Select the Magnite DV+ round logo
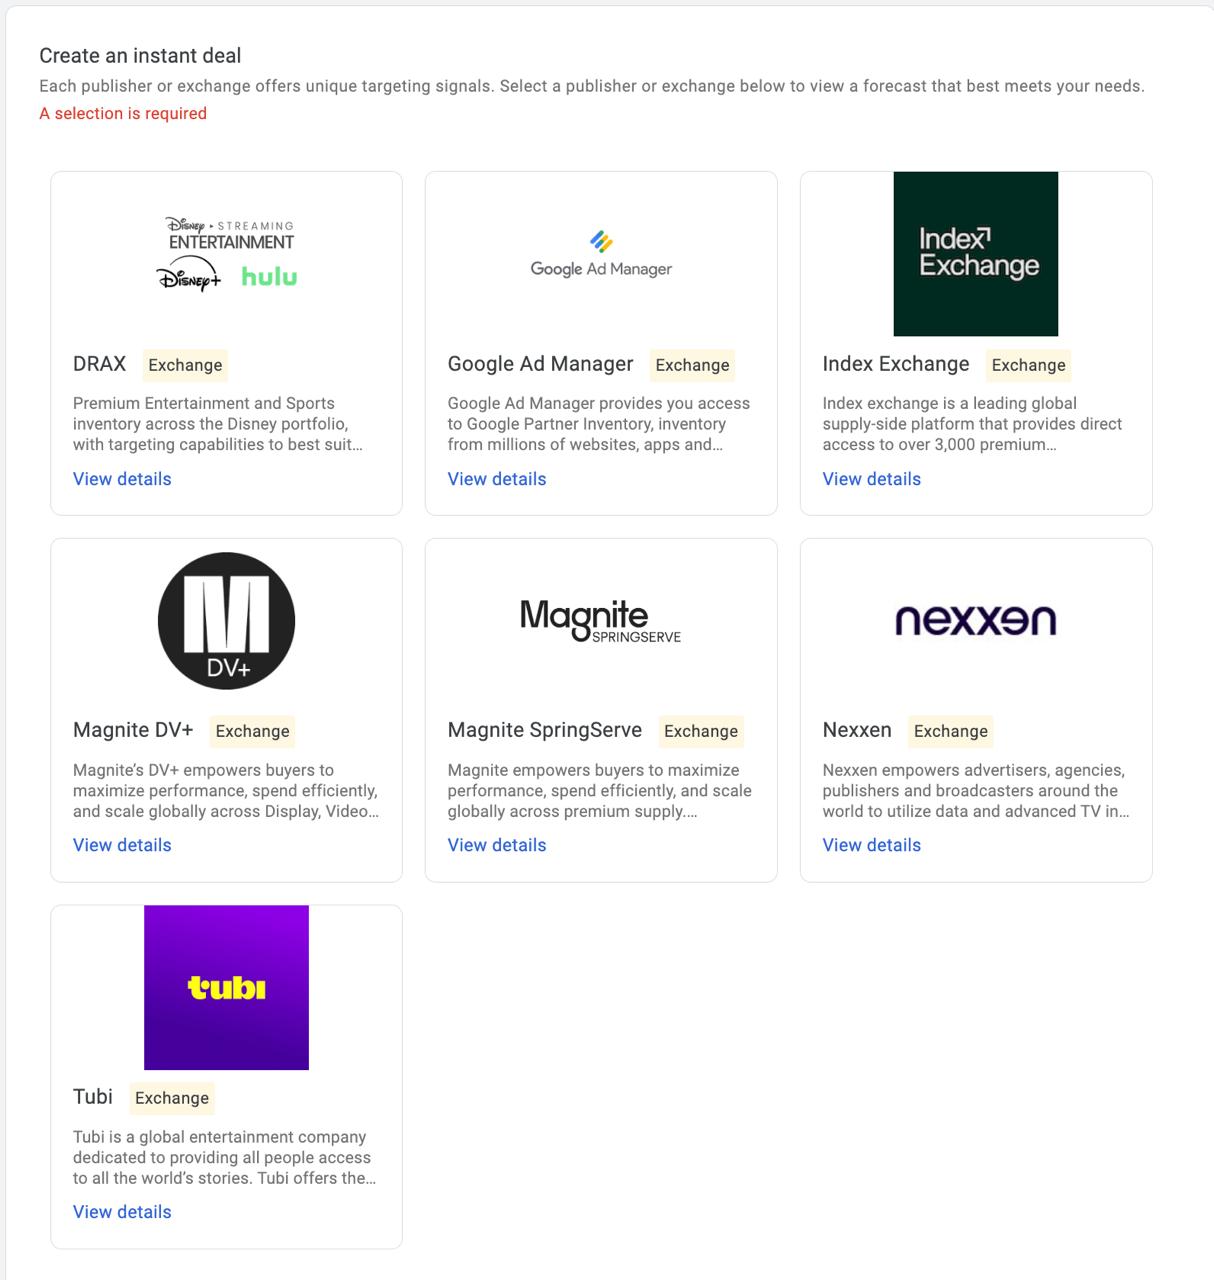Image resolution: width=1214 pixels, height=1280 pixels. (226, 621)
